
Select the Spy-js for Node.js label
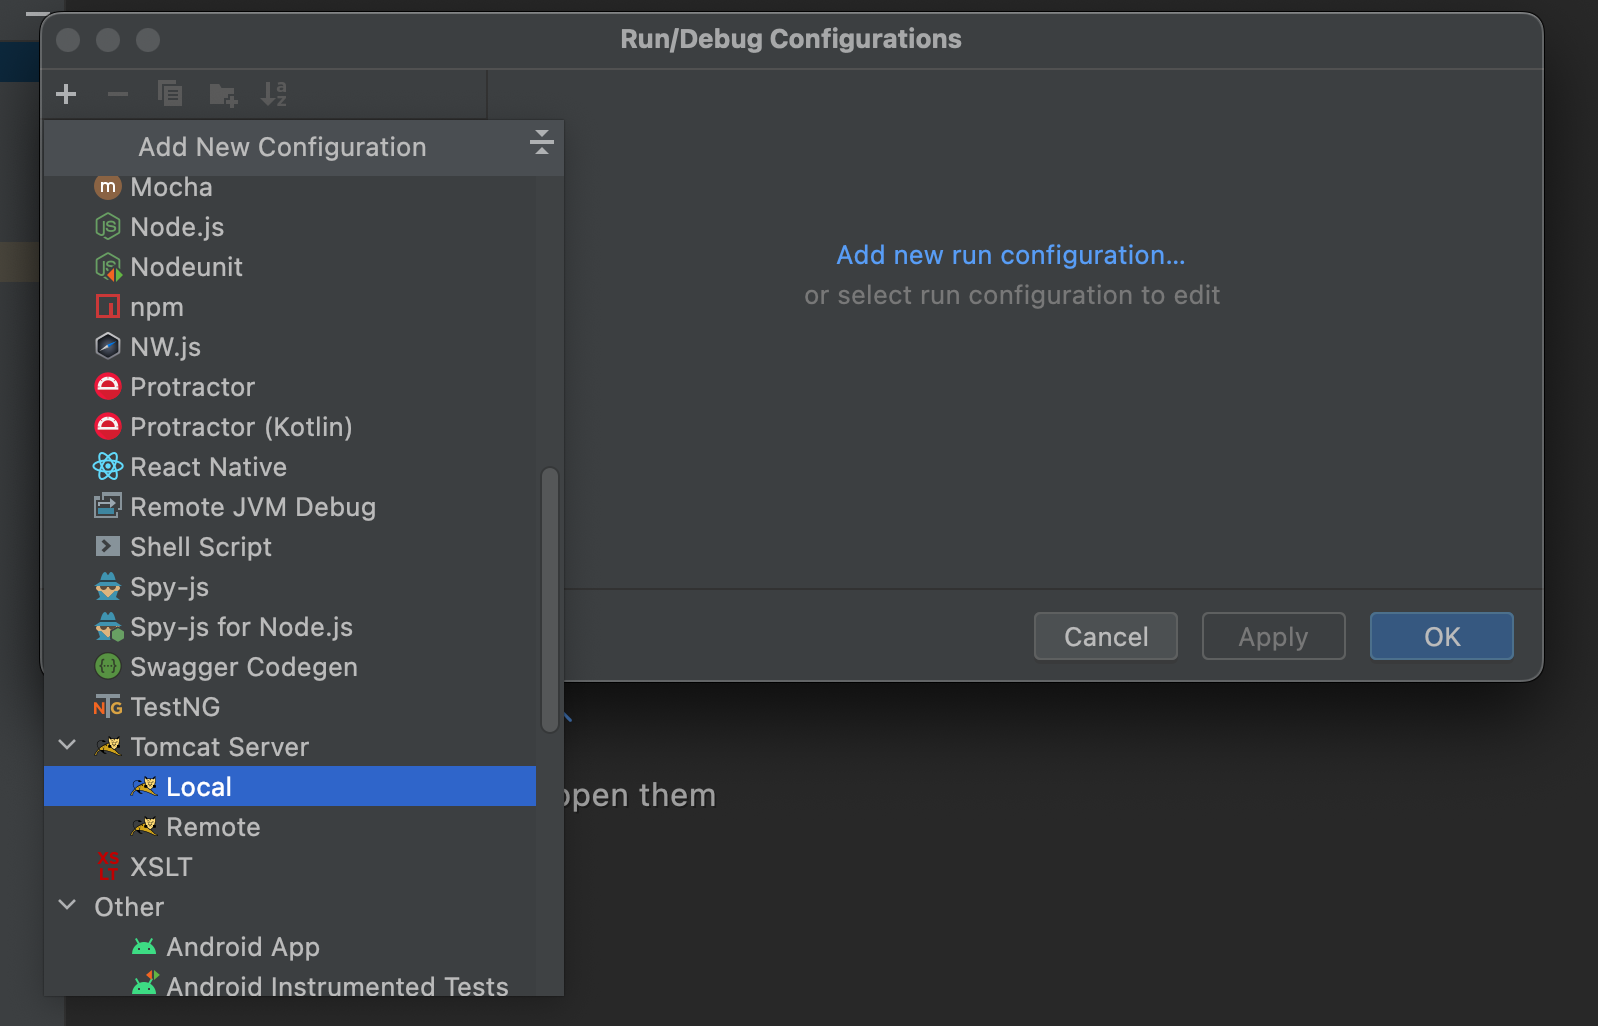point(241,627)
